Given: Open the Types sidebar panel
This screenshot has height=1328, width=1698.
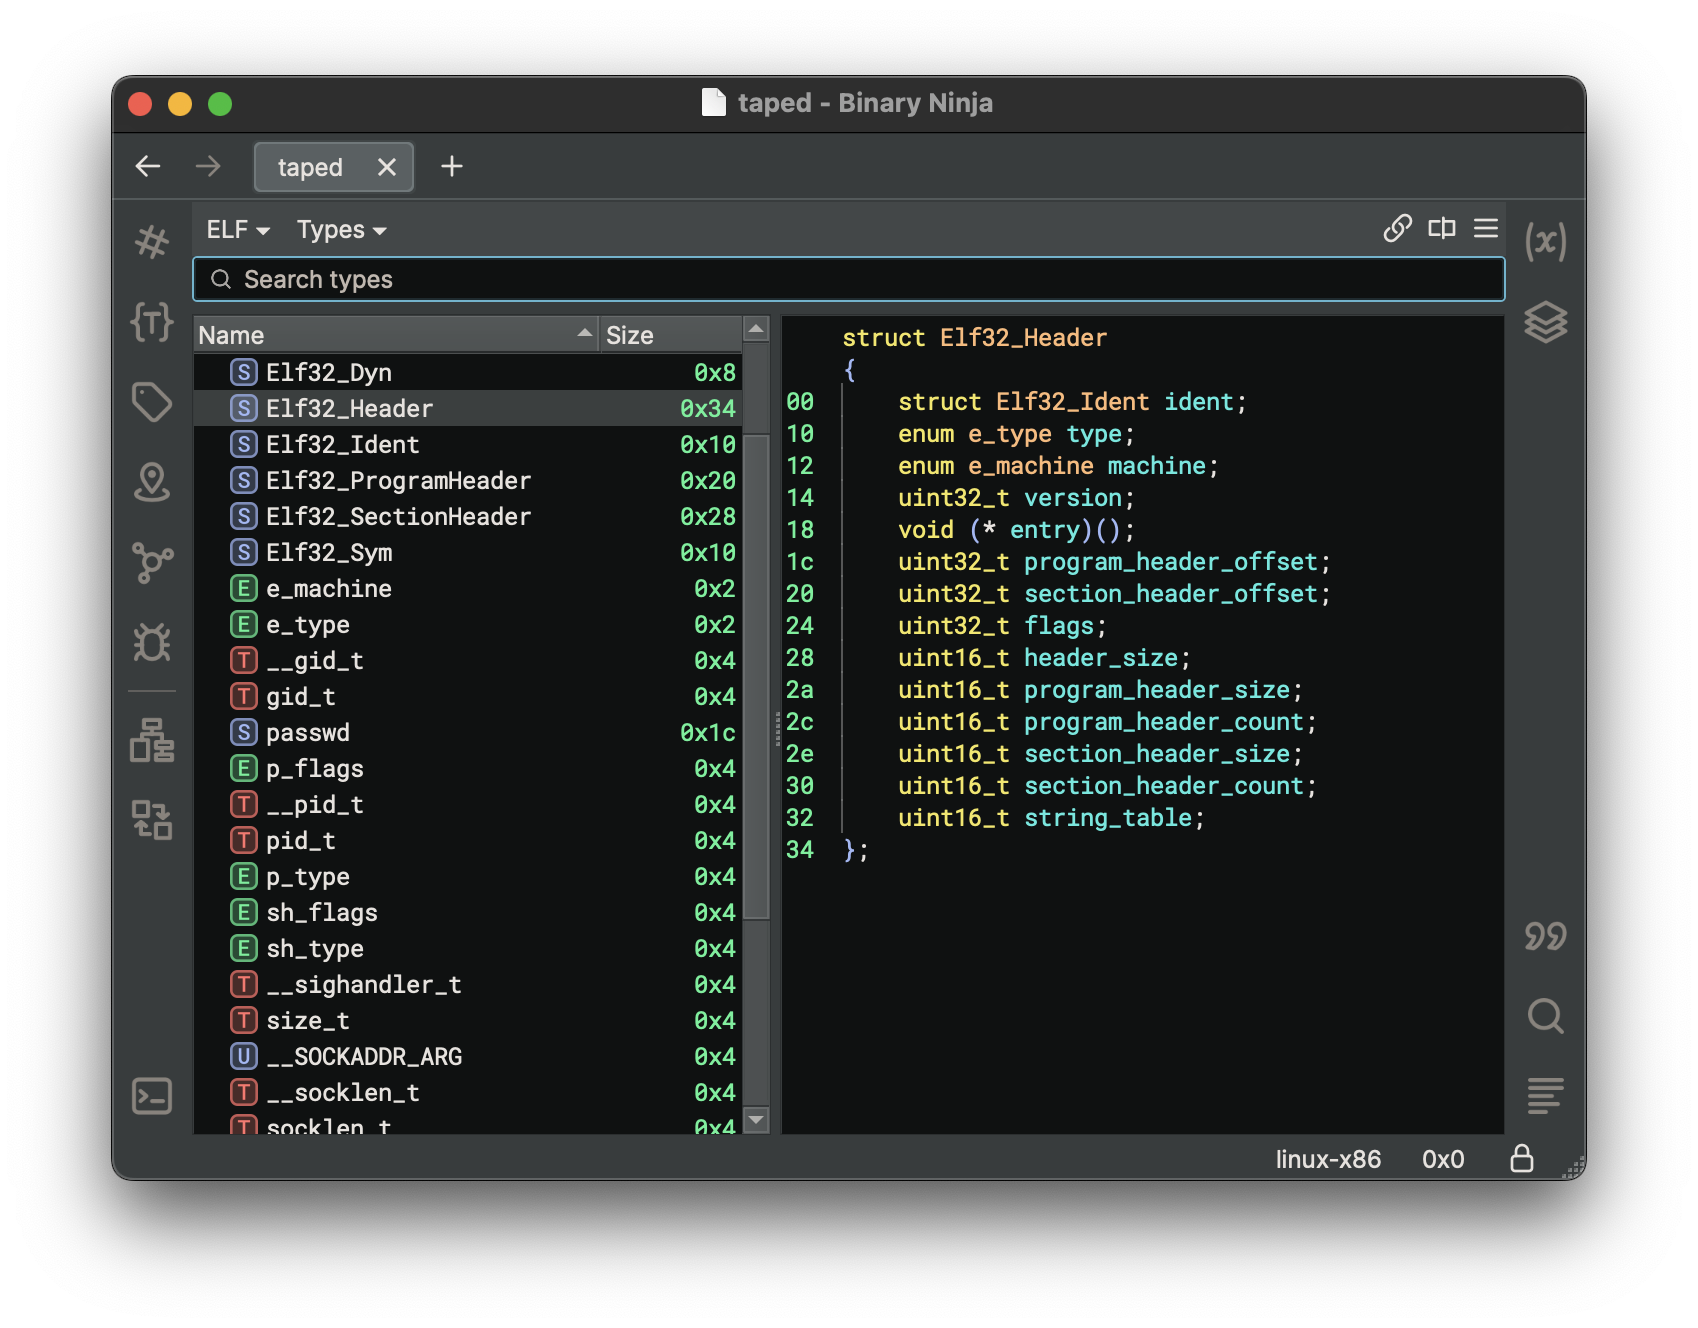Looking at the screenshot, I should [152, 321].
